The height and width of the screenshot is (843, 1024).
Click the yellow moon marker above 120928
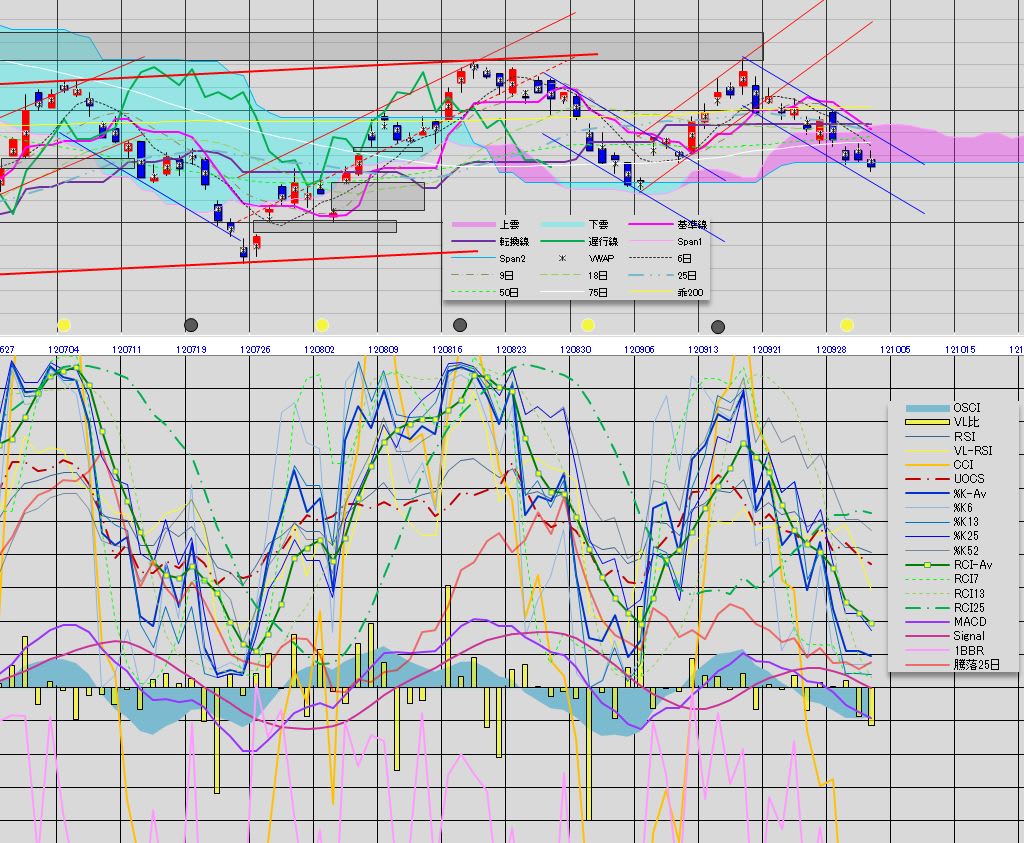point(846,325)
